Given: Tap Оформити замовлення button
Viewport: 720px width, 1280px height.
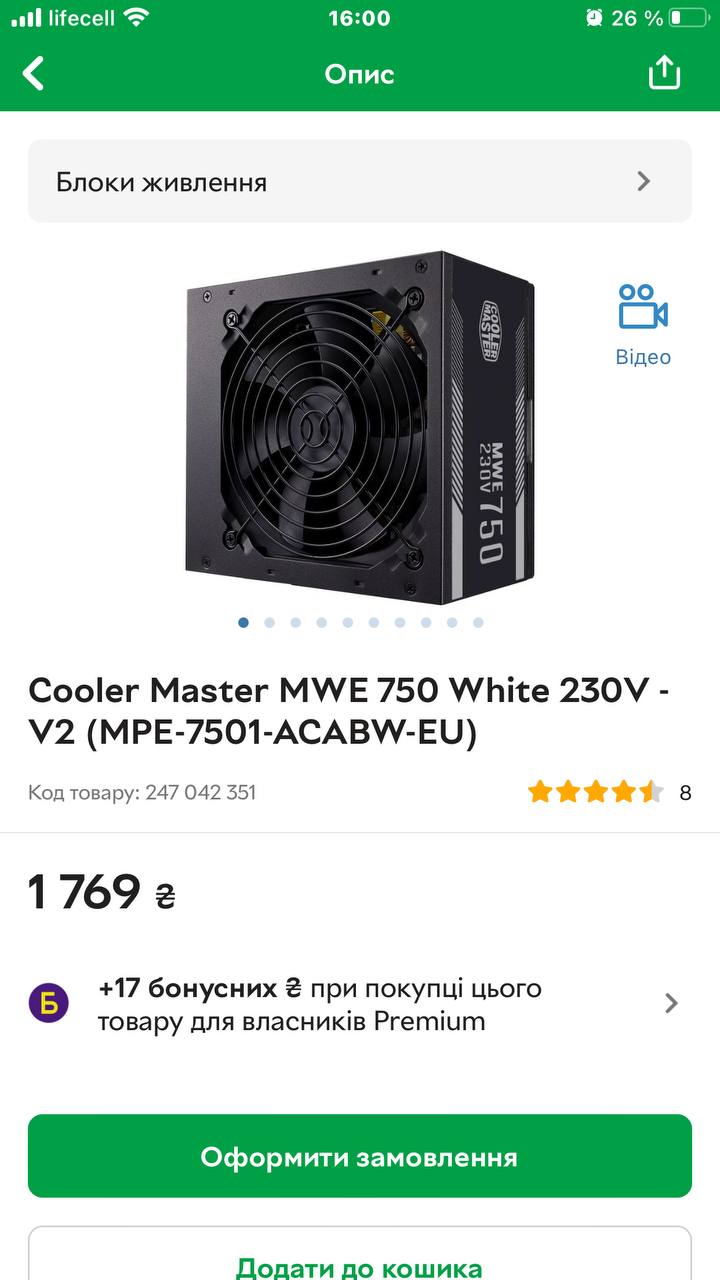Looking at the screenshot, I should click(360, 1156).
